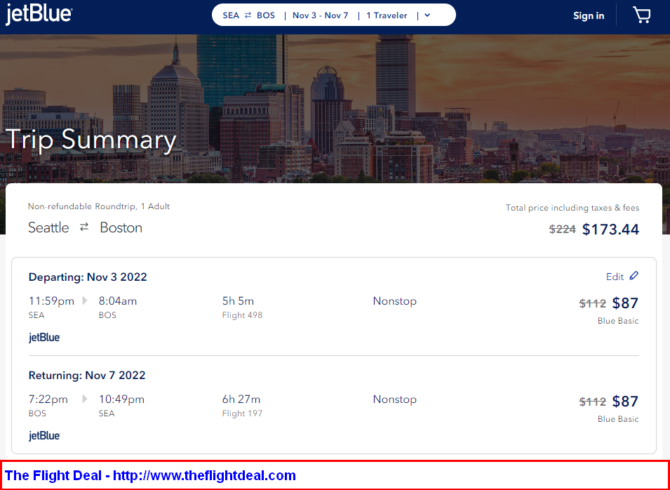Open the shopping cart icon
Viewport: 670px width, 490px height.
pyautogui.click(x=641, y=15)
